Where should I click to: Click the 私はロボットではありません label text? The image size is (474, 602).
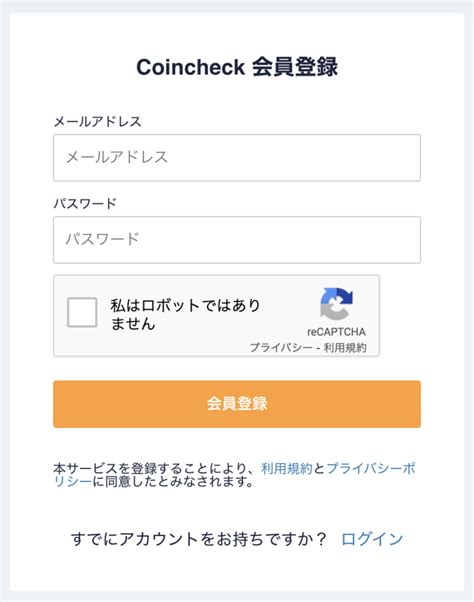coord(185,314)
